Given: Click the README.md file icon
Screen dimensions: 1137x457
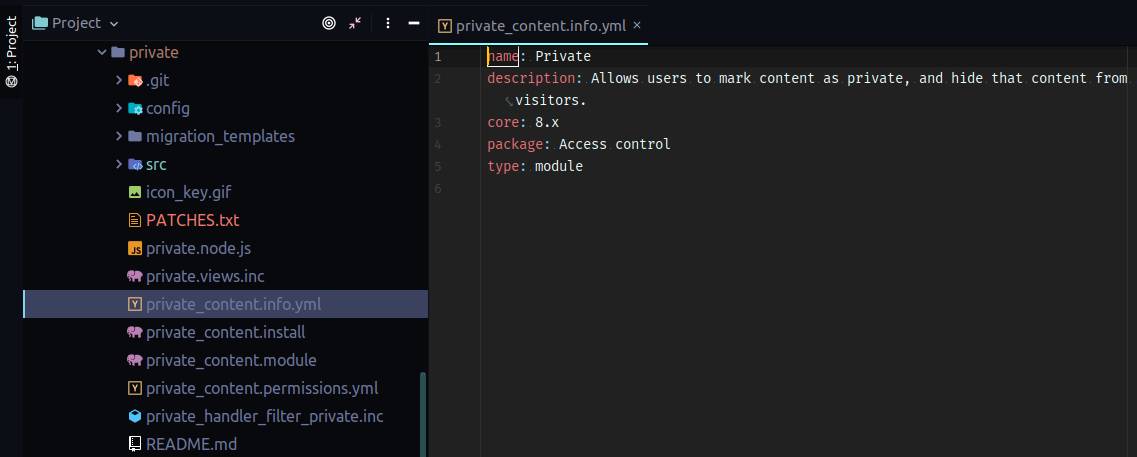Looking at the screenshot, I should (134, 444).
